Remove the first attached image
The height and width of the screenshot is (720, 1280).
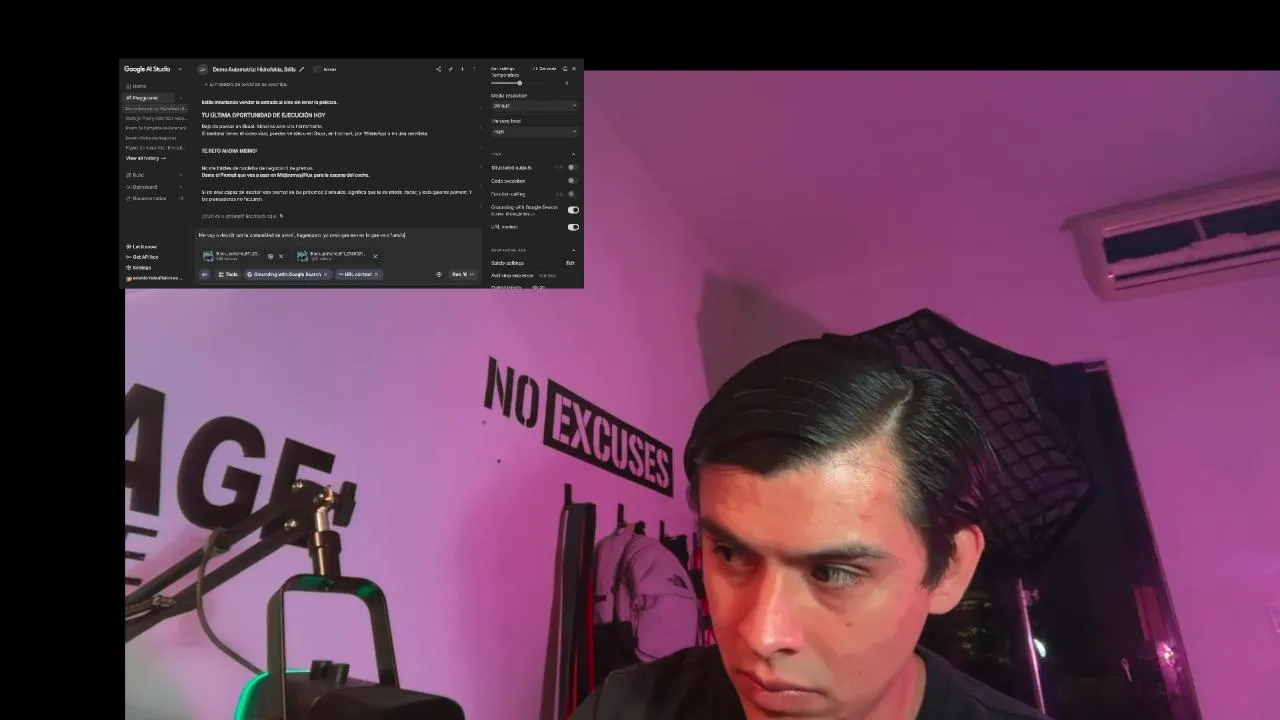point(281,256)
